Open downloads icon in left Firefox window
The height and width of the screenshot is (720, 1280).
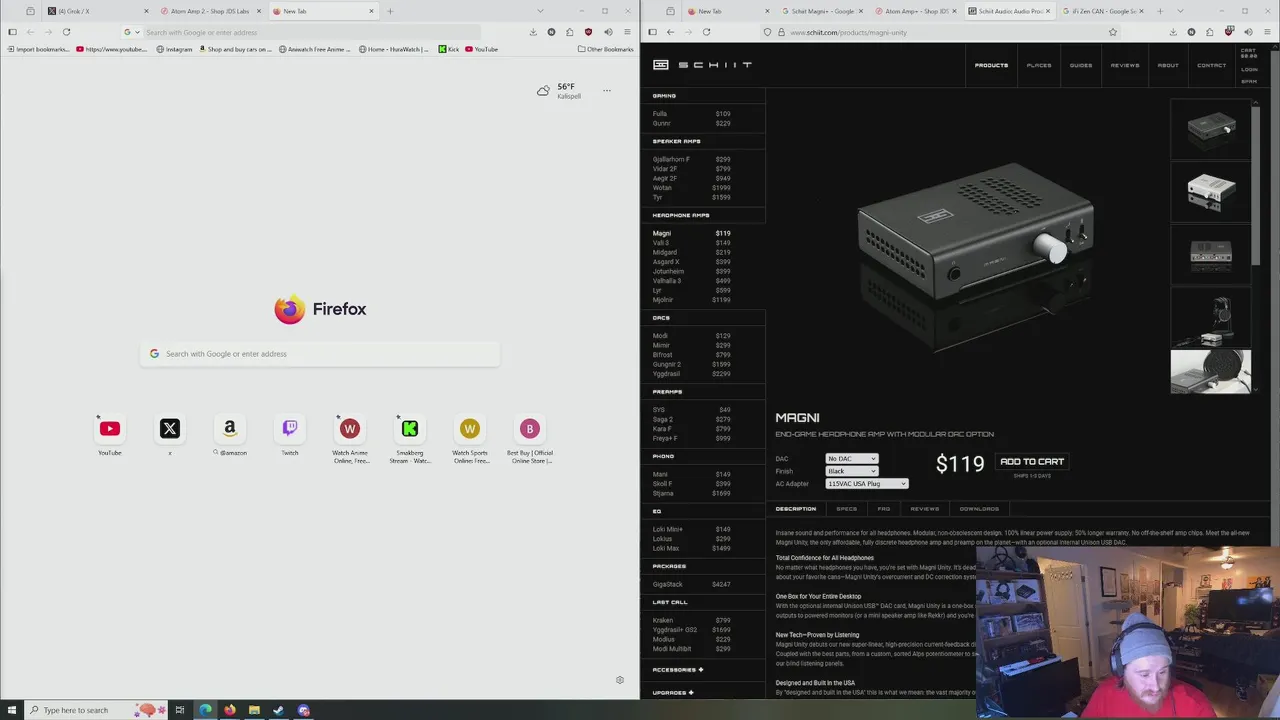(x=533, y=32)
